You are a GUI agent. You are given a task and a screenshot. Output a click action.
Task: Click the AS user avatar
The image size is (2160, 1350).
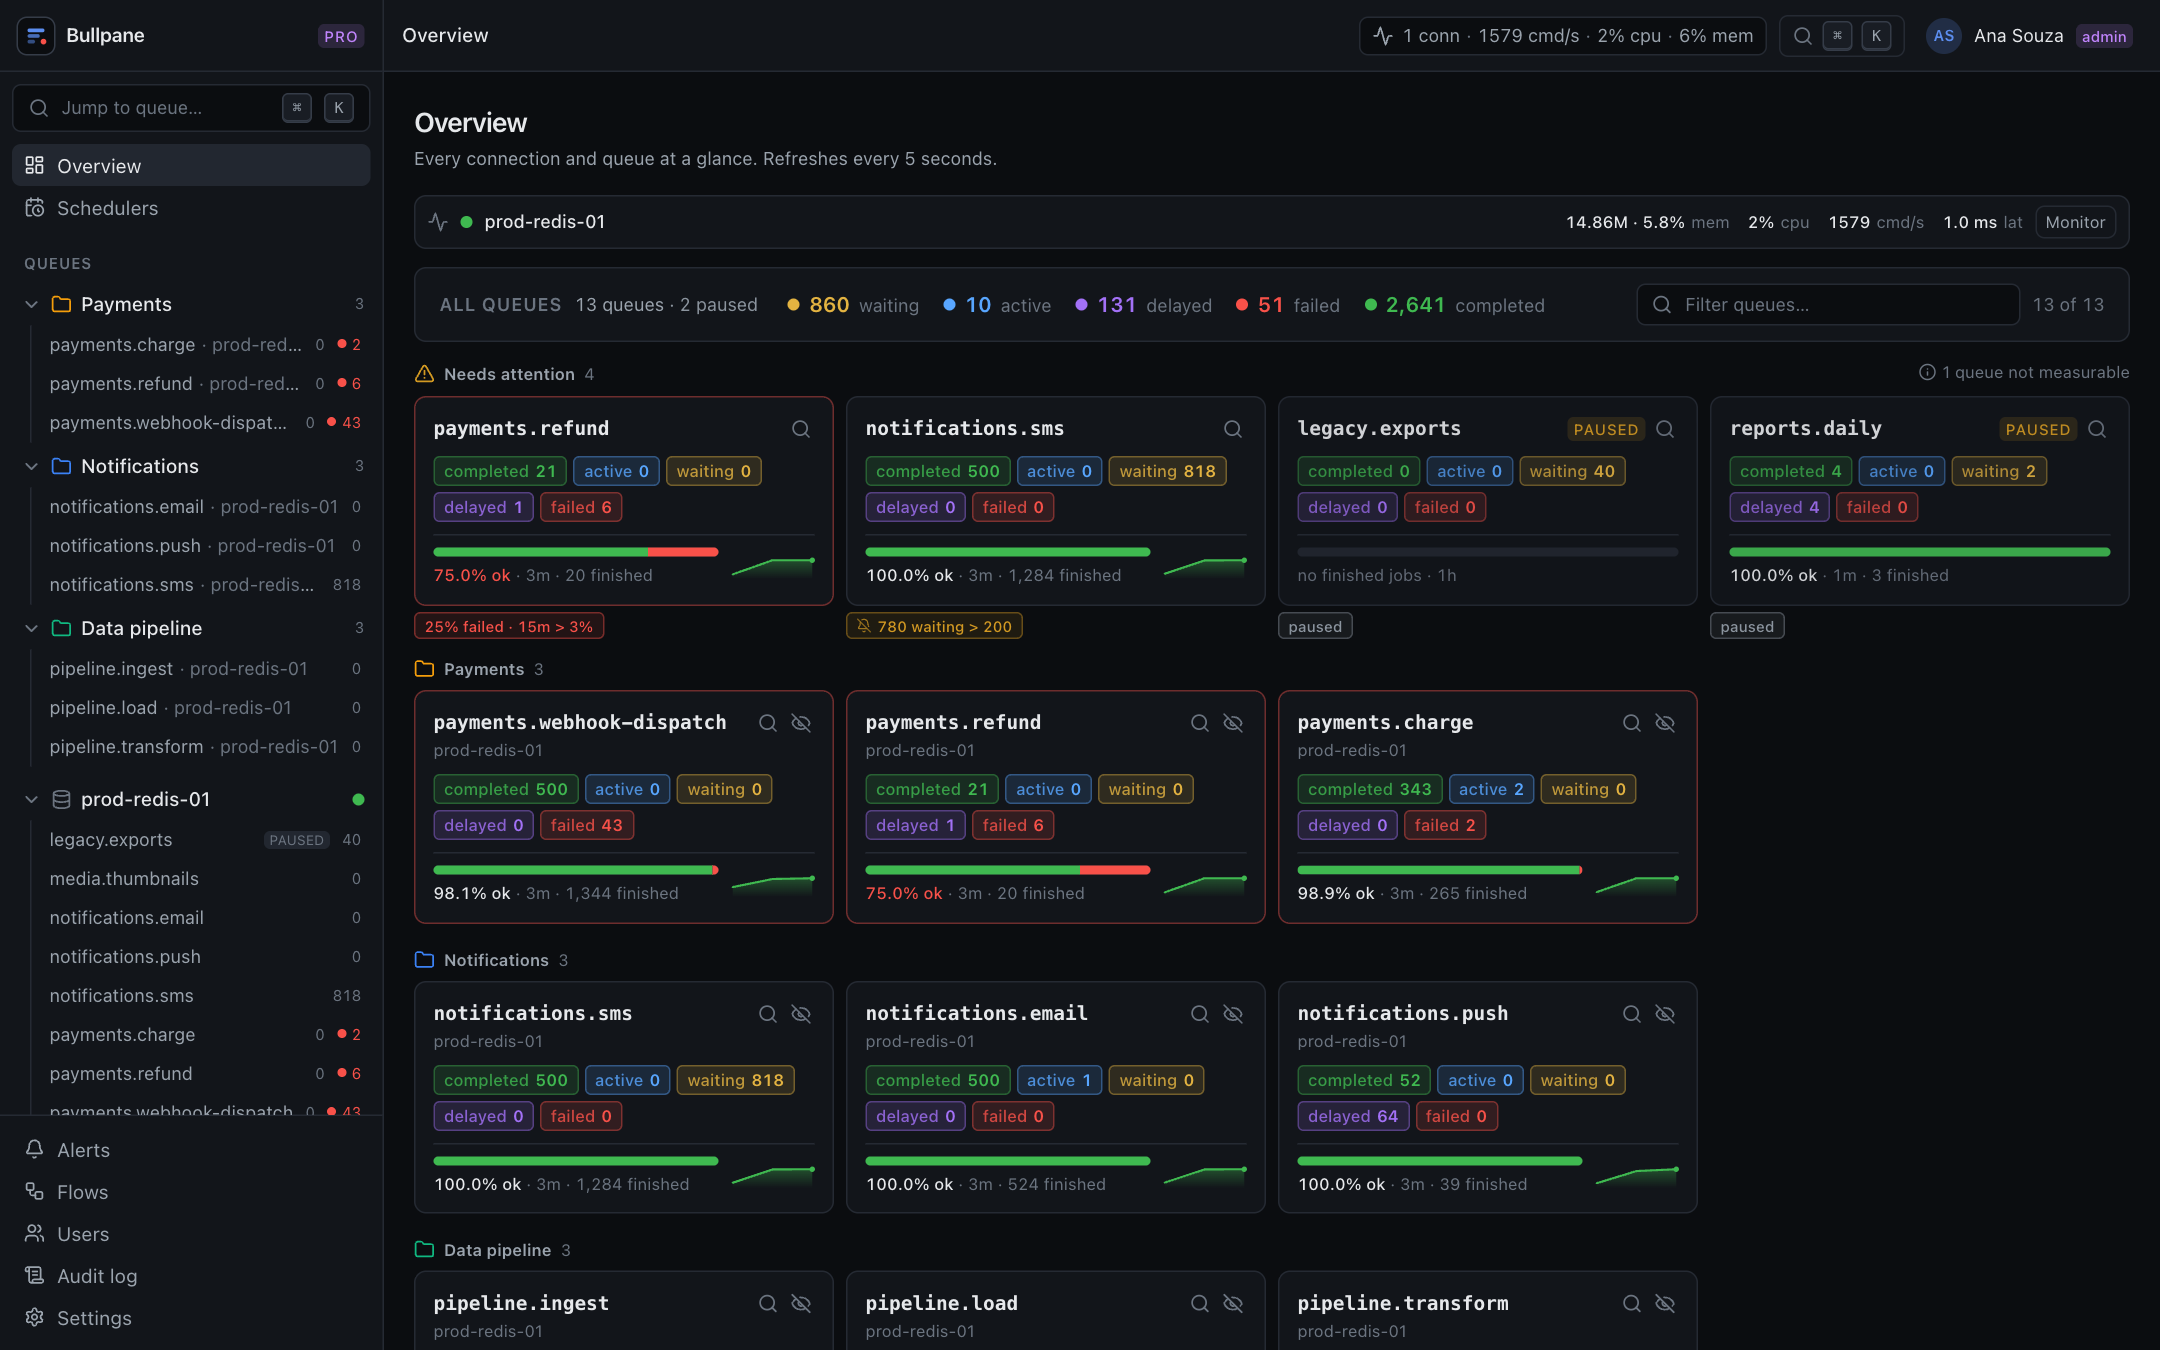coord(1943,36)
